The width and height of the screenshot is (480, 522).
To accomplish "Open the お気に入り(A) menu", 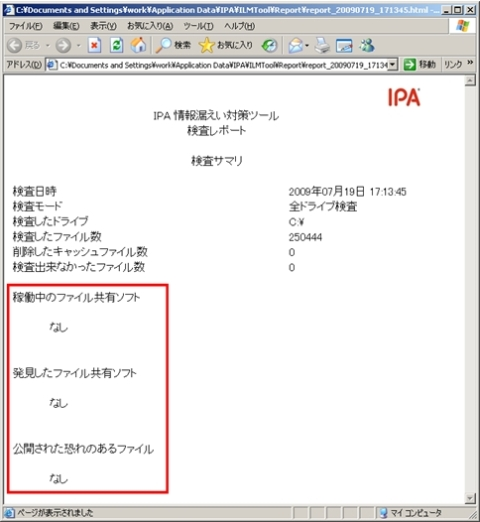I will [x=150, y=26].
